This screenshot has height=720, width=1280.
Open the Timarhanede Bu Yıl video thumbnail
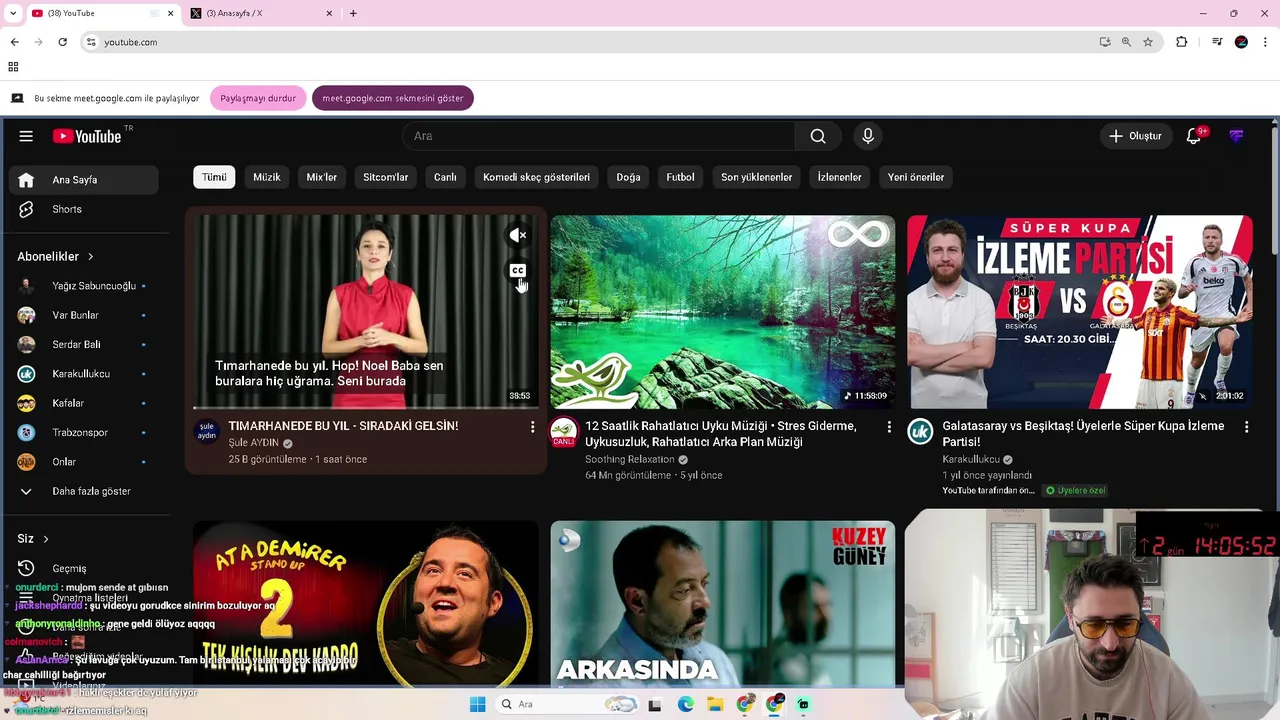(x=365, y=312)
